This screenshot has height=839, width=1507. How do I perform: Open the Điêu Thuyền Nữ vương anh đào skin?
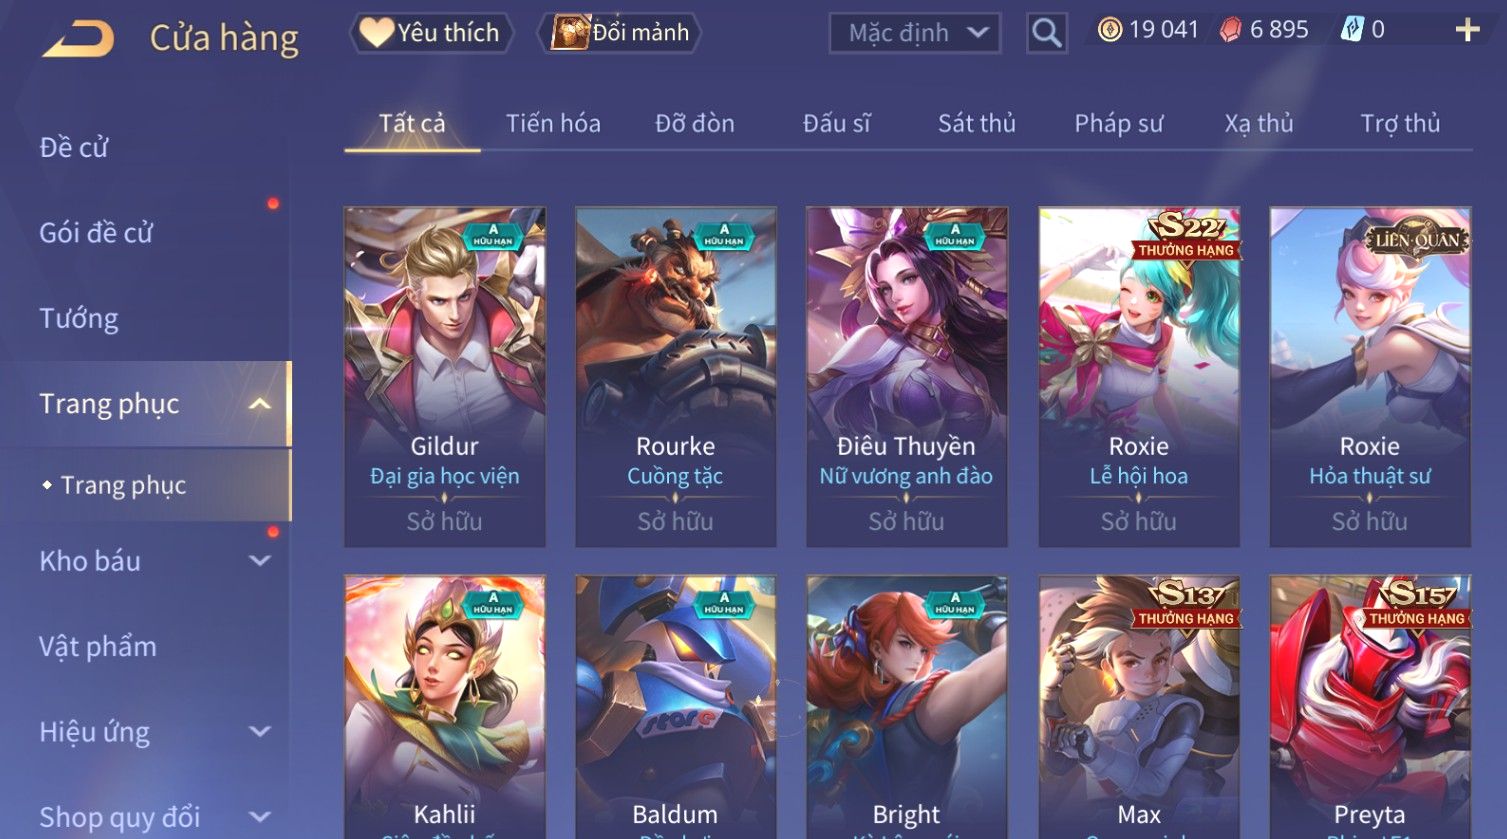907,377
